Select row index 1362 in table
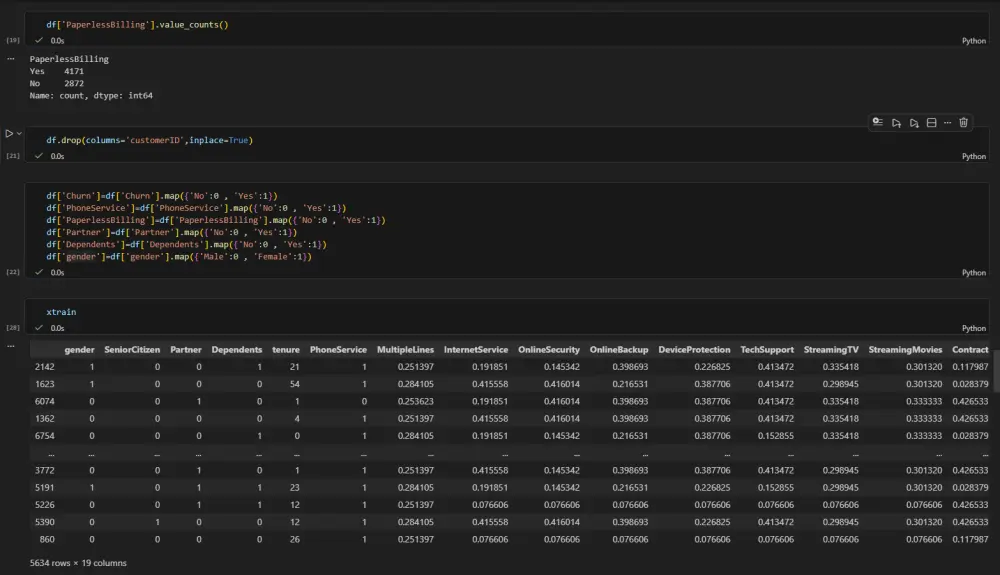The height and width of the screenshot is (575, 1000). coord(45,418)
